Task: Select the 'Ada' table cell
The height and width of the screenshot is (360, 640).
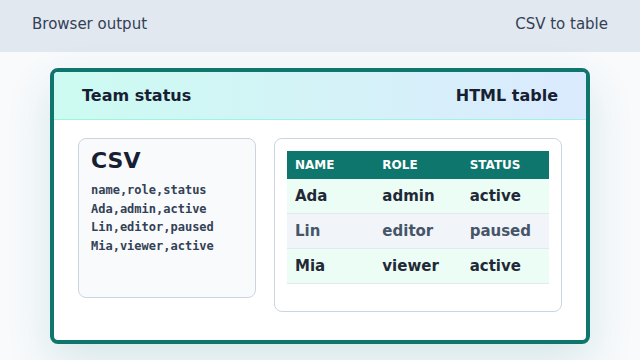Action: [x=331, y=196]
